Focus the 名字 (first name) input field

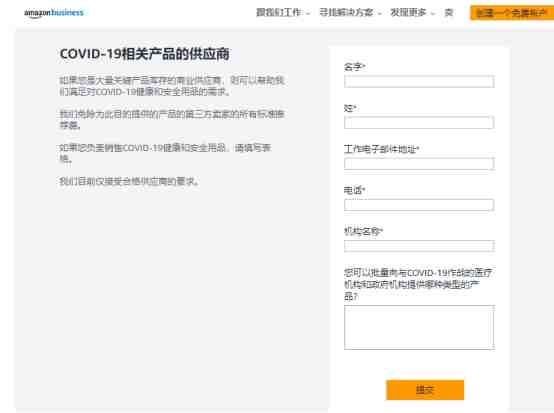coord(419,82)
